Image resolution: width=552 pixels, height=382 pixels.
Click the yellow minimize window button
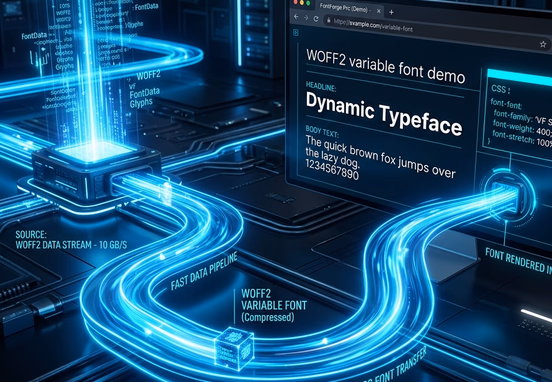(x=301, y=2)
